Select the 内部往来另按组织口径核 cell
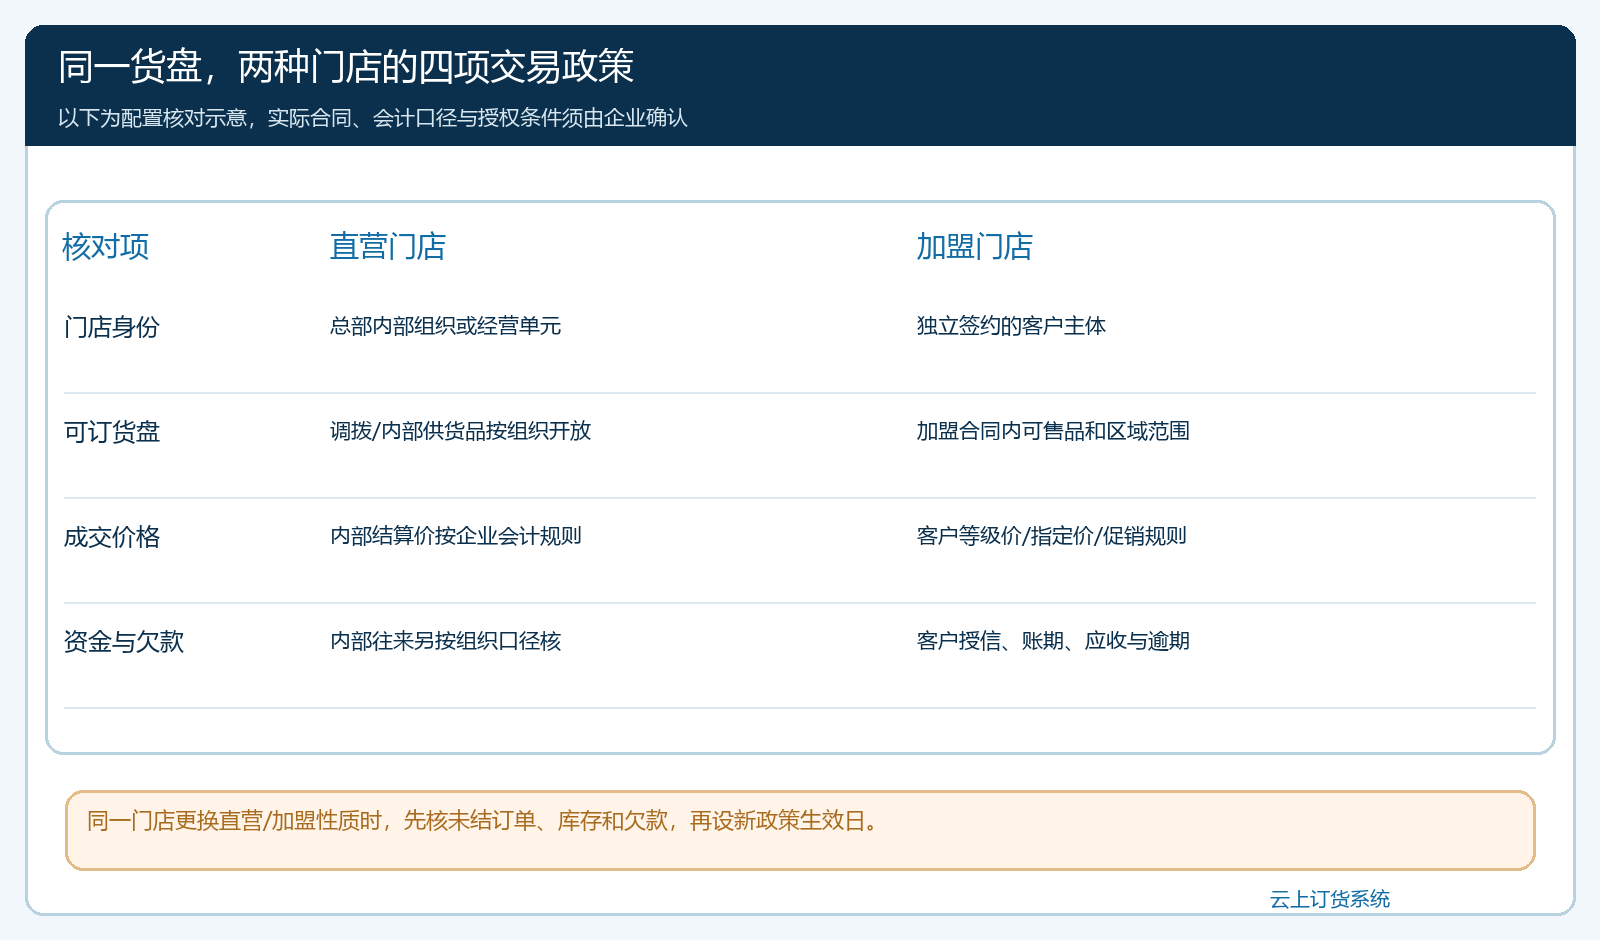The height and width of the screenshot is (940, 1600). tap(446, 641)
